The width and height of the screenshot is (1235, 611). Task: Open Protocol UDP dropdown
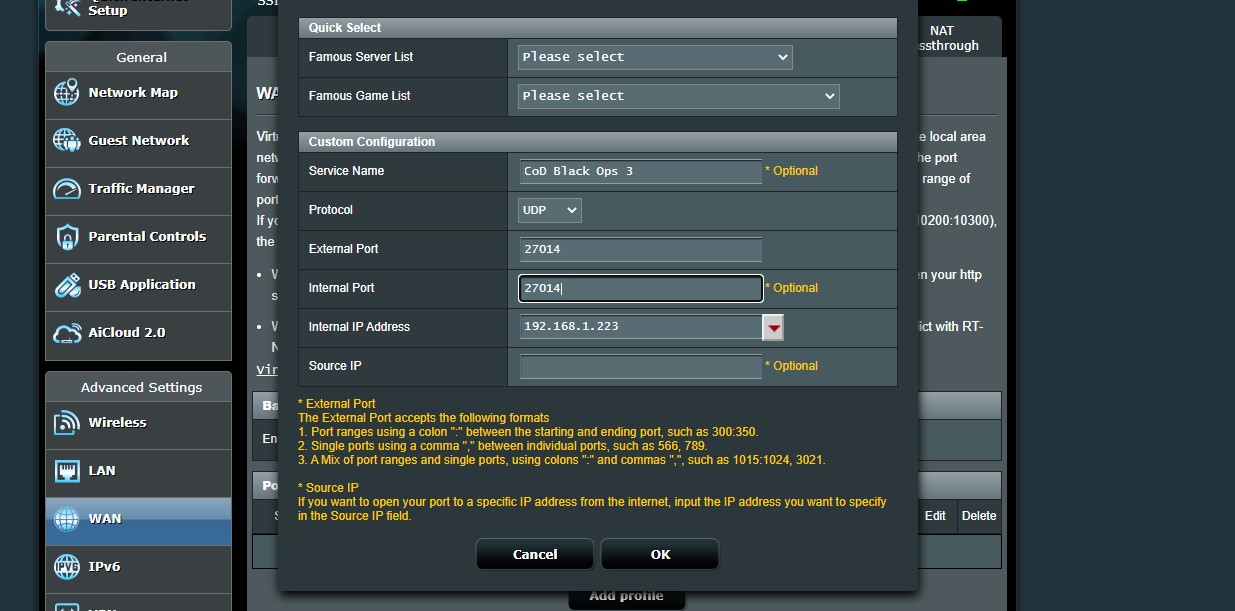pyautogui.click(x=549, y=210)
